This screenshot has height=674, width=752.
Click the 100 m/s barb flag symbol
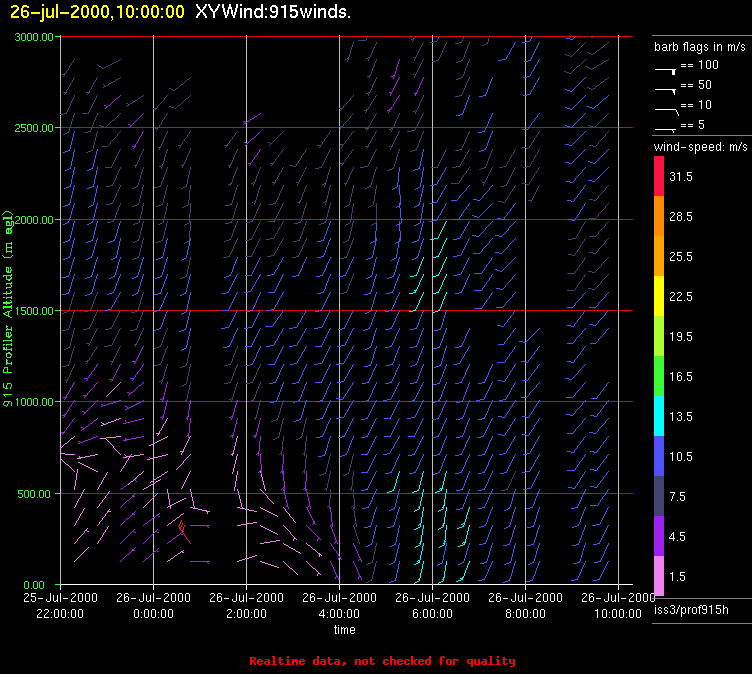click(665, 70)
